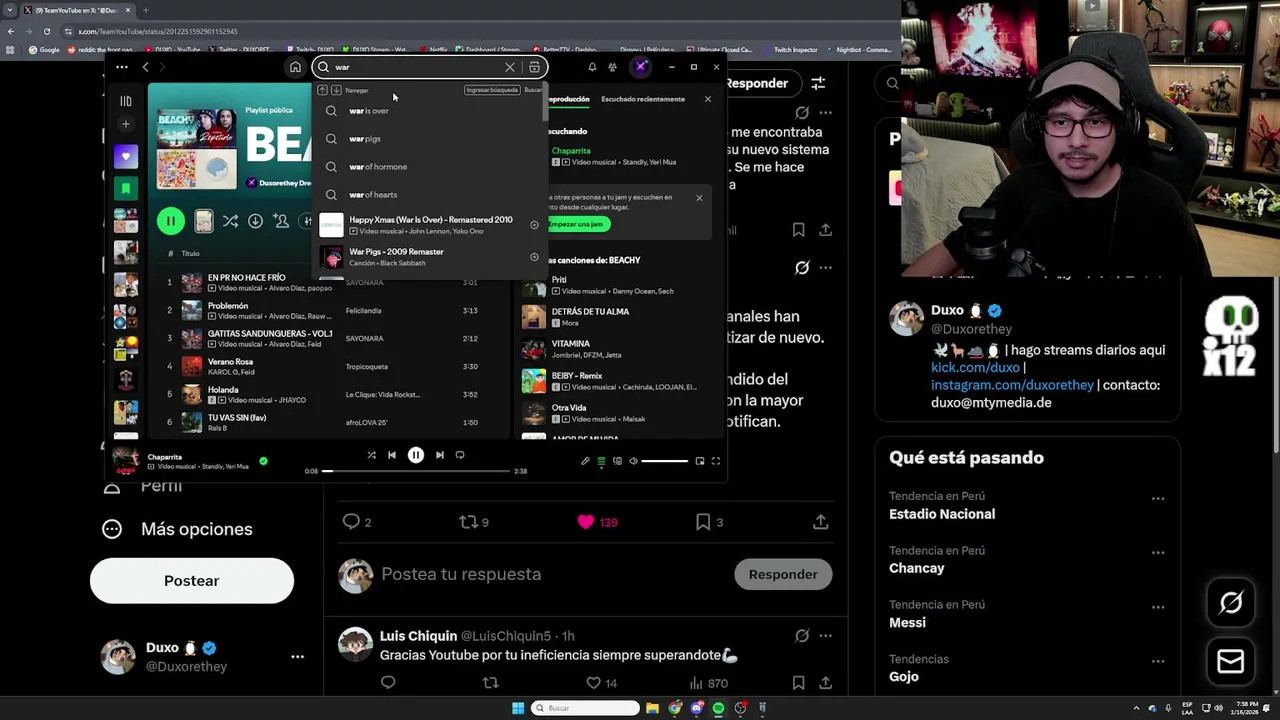This screenshot has width=1280, height=720.
Task: Close the Spotify queue panel
Action: click(x=708, y=99)
